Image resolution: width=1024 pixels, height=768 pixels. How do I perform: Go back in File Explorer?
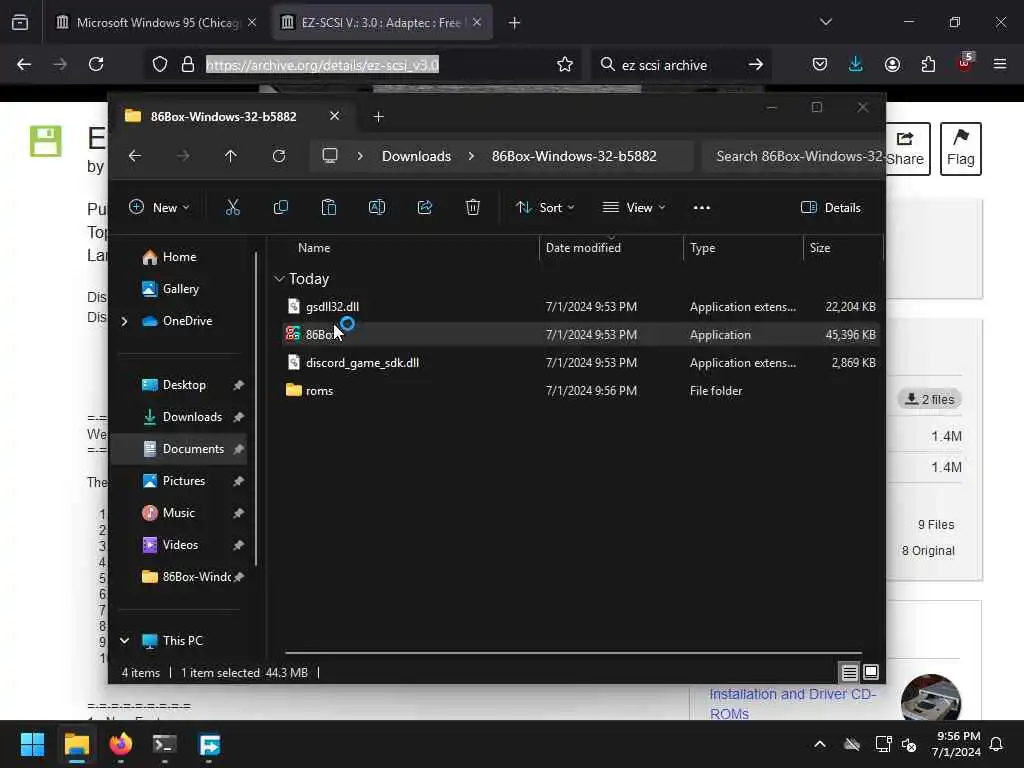(x=135, y=156)
